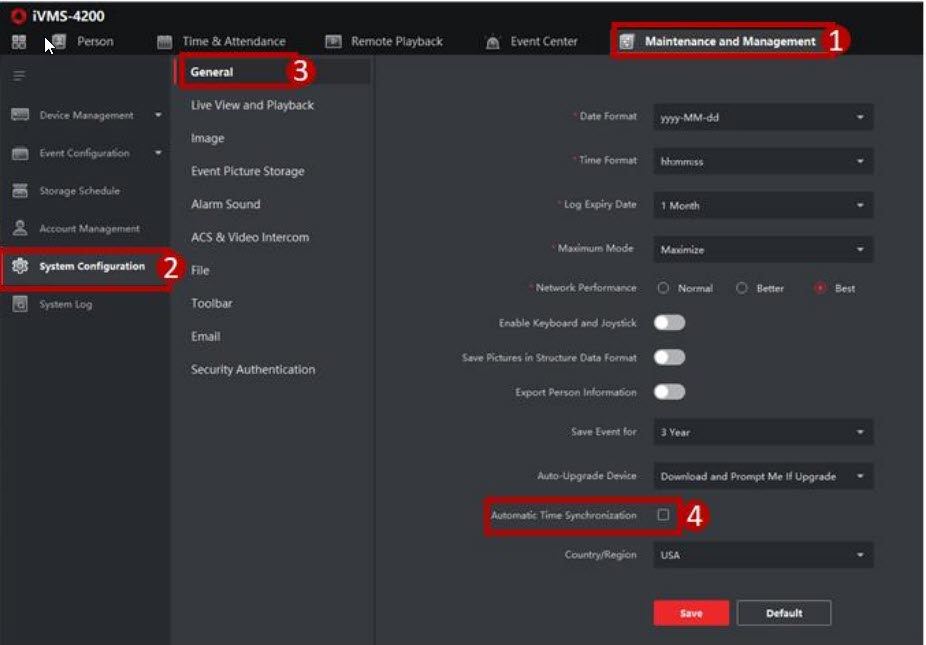Click the hamburger collapse sidebar icon
The image size is (926, 645).
coord(19,76)
